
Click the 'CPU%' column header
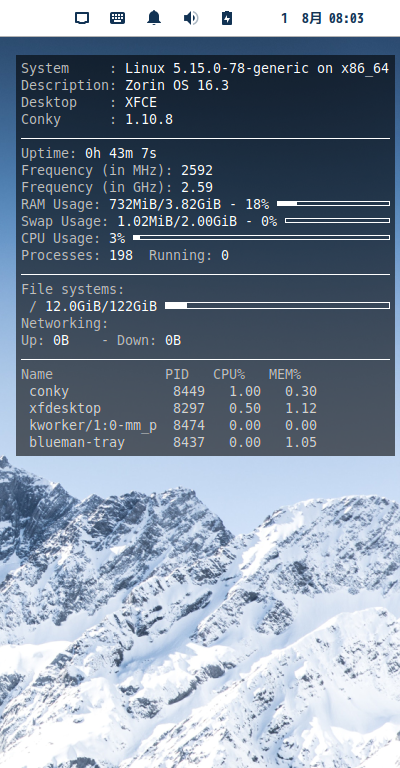229,375
